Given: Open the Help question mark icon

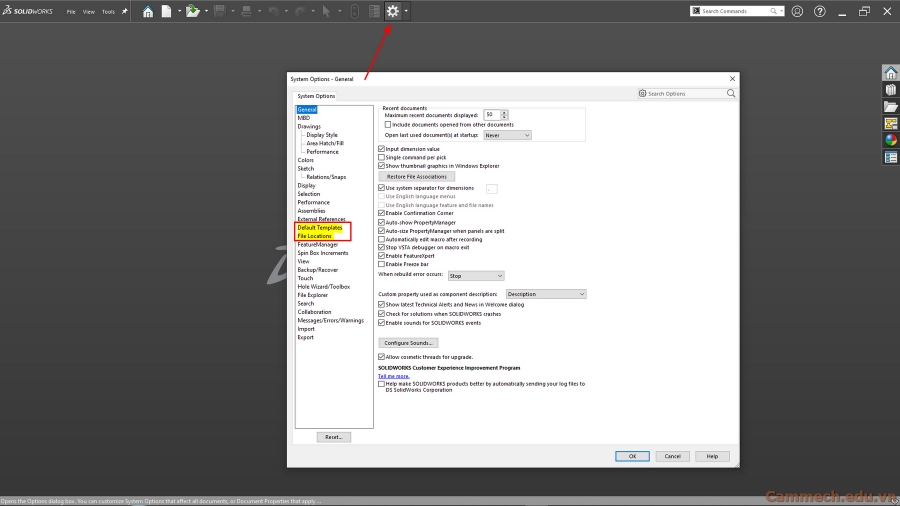Looking at the screenshot, I should 820,11.
